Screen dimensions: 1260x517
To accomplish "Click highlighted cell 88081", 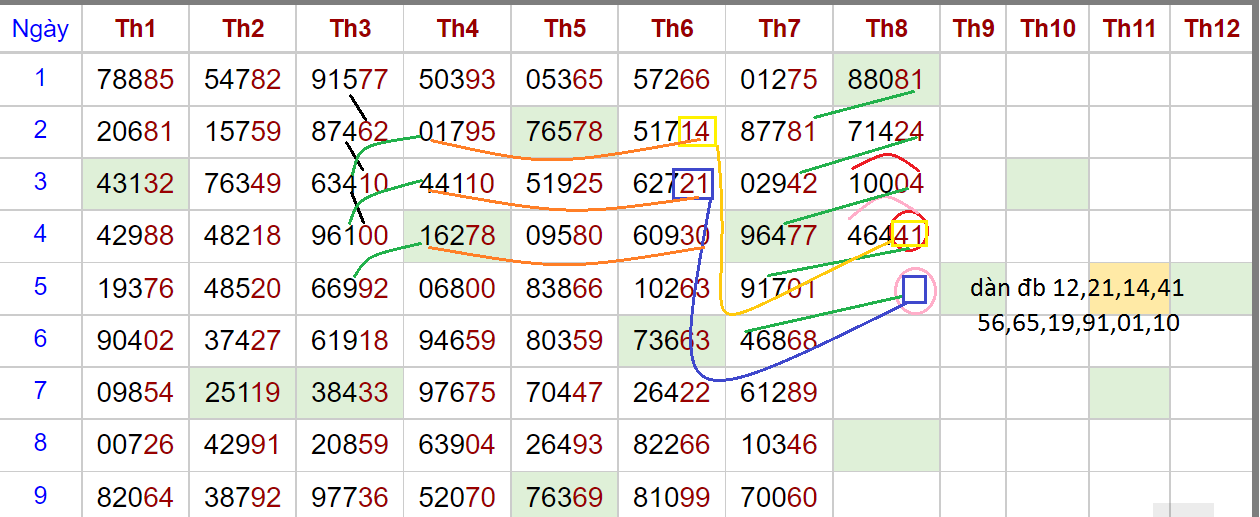I will [x=886, y=79].
